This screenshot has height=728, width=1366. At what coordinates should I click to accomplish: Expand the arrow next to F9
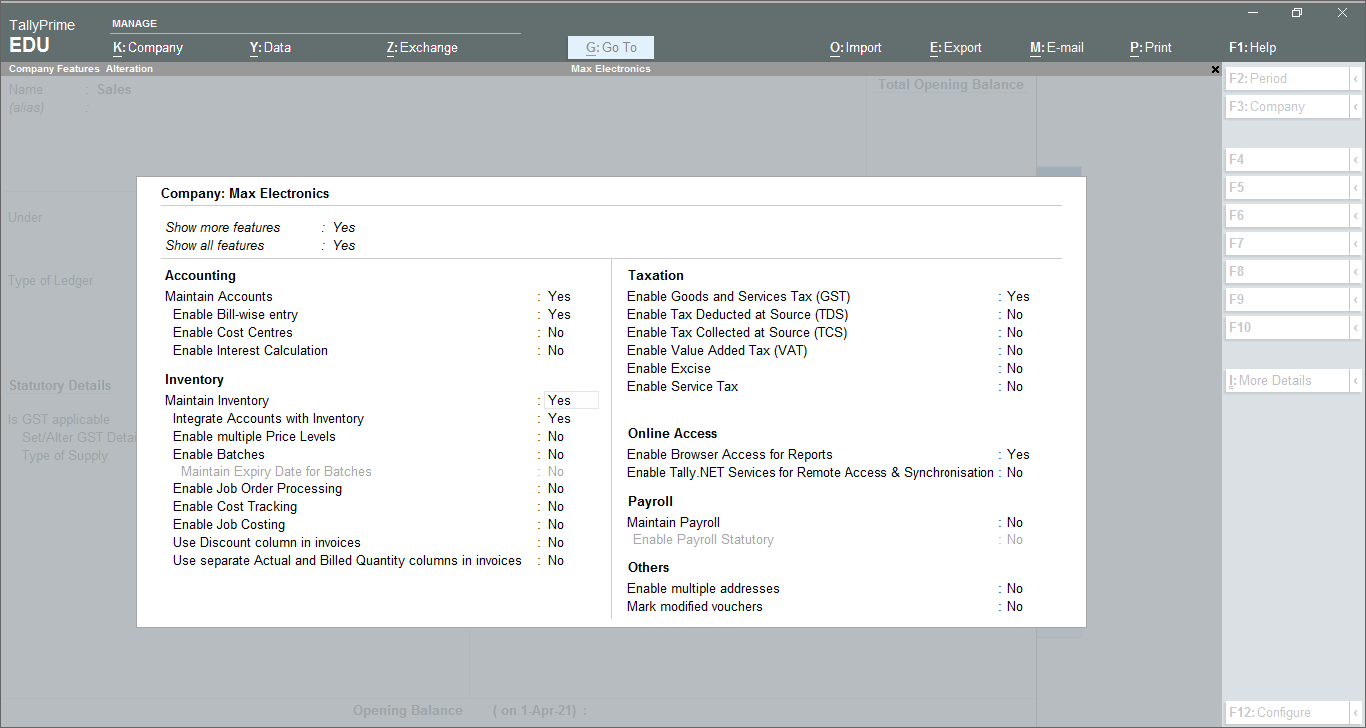coord(1356,300)
